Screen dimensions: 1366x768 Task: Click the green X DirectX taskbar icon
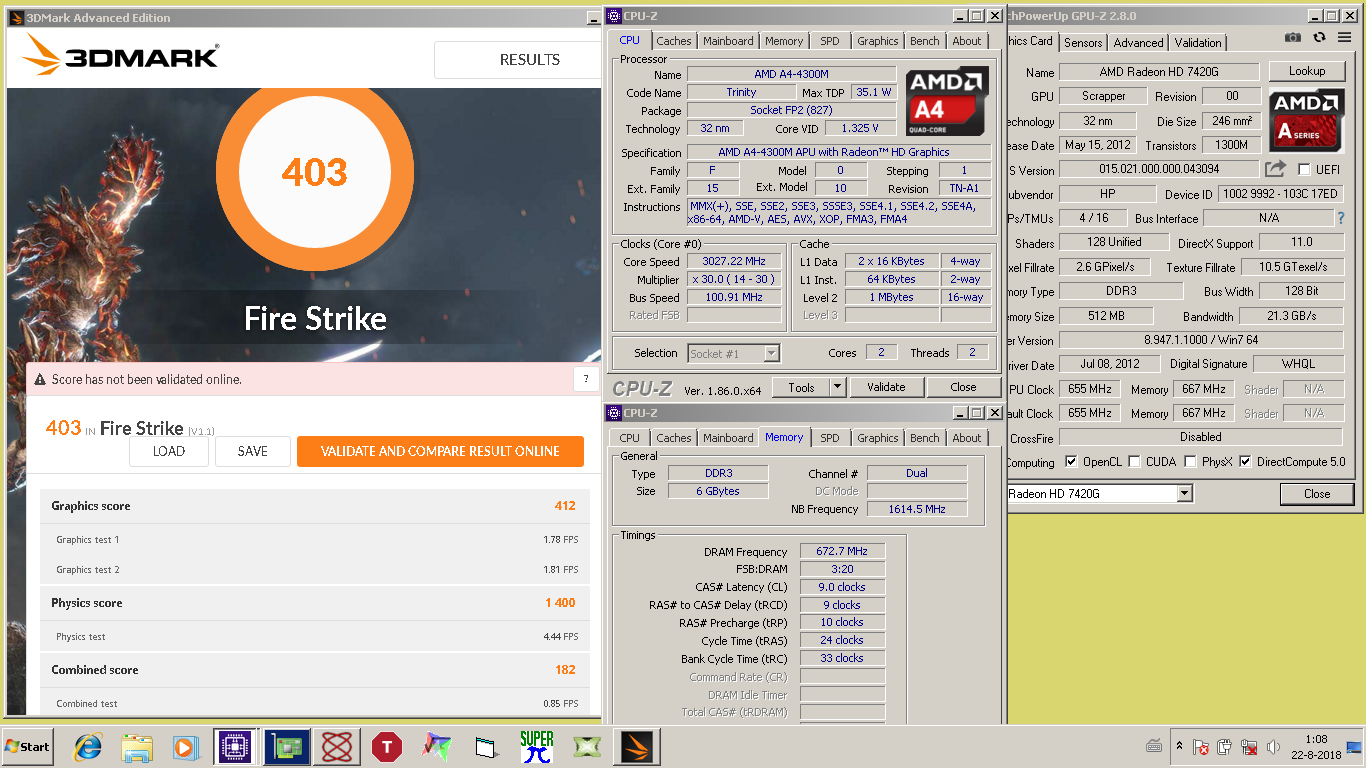tap(587, 746)
